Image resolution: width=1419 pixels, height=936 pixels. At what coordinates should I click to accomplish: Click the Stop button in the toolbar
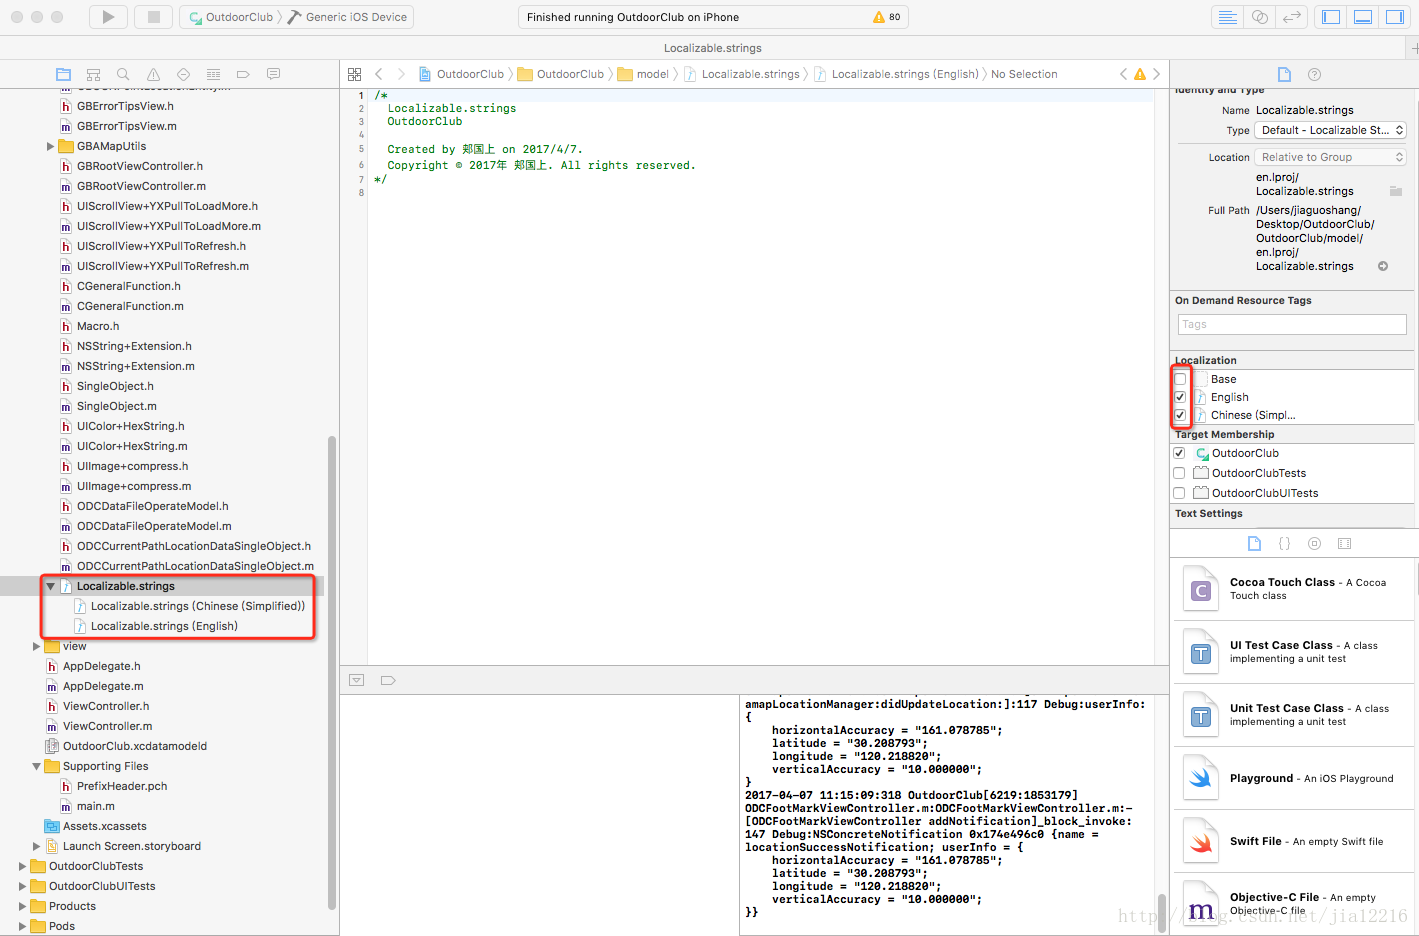pos(153,17)
